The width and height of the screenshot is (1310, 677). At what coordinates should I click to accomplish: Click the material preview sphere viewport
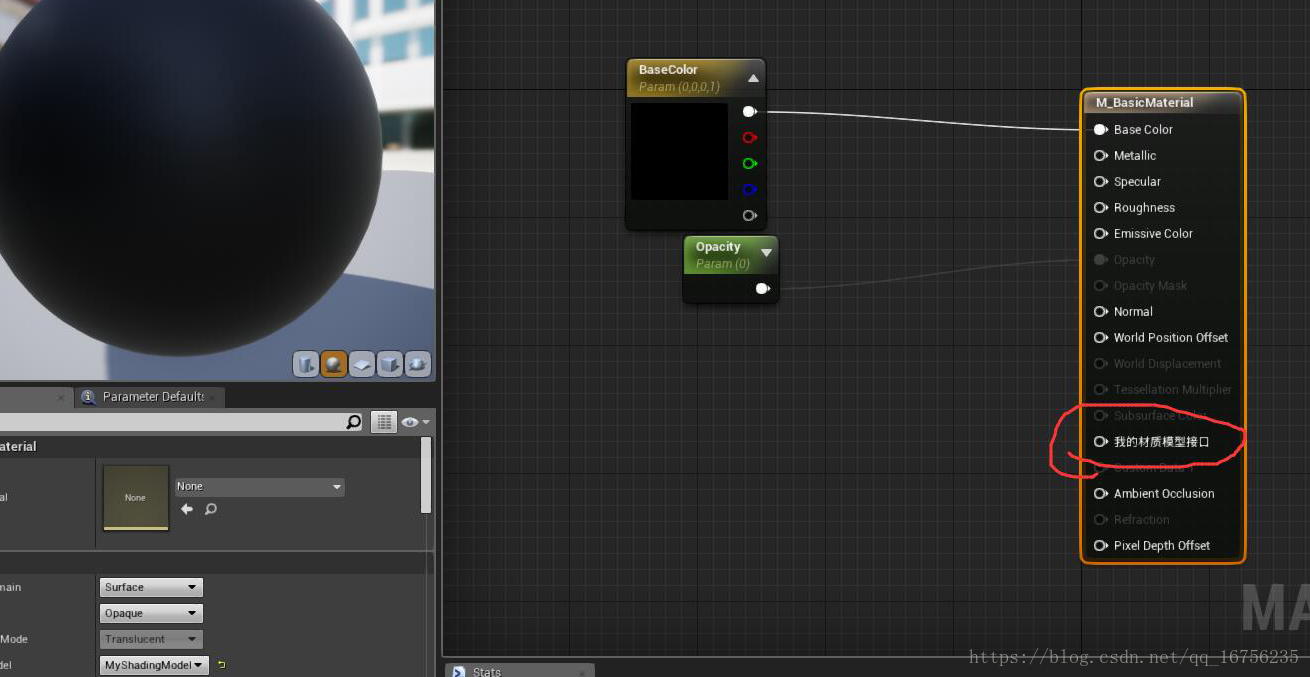pos(190,180)
